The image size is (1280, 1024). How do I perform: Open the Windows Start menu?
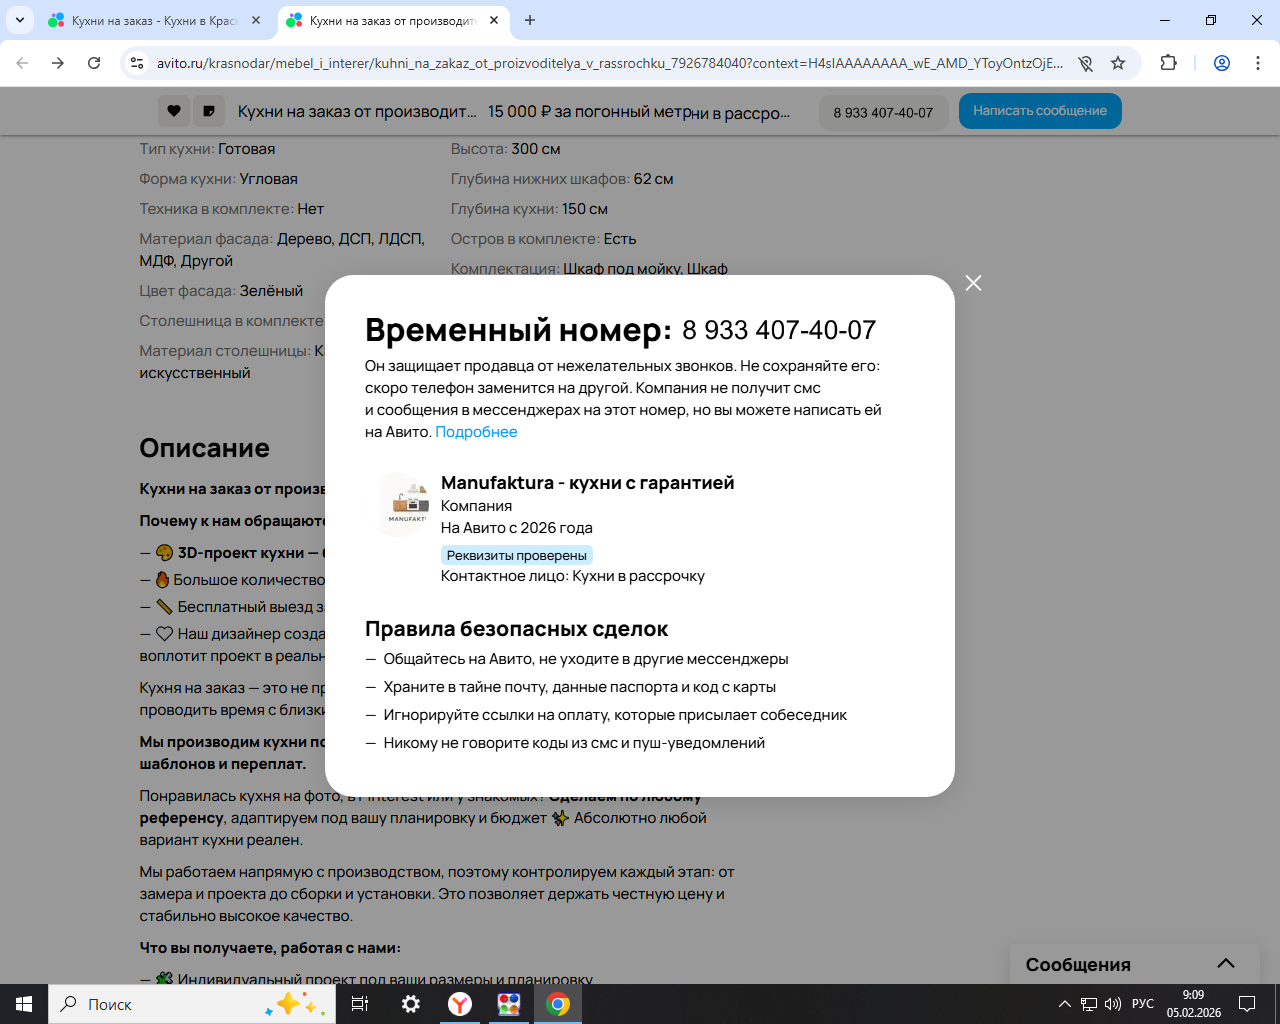24,1004
